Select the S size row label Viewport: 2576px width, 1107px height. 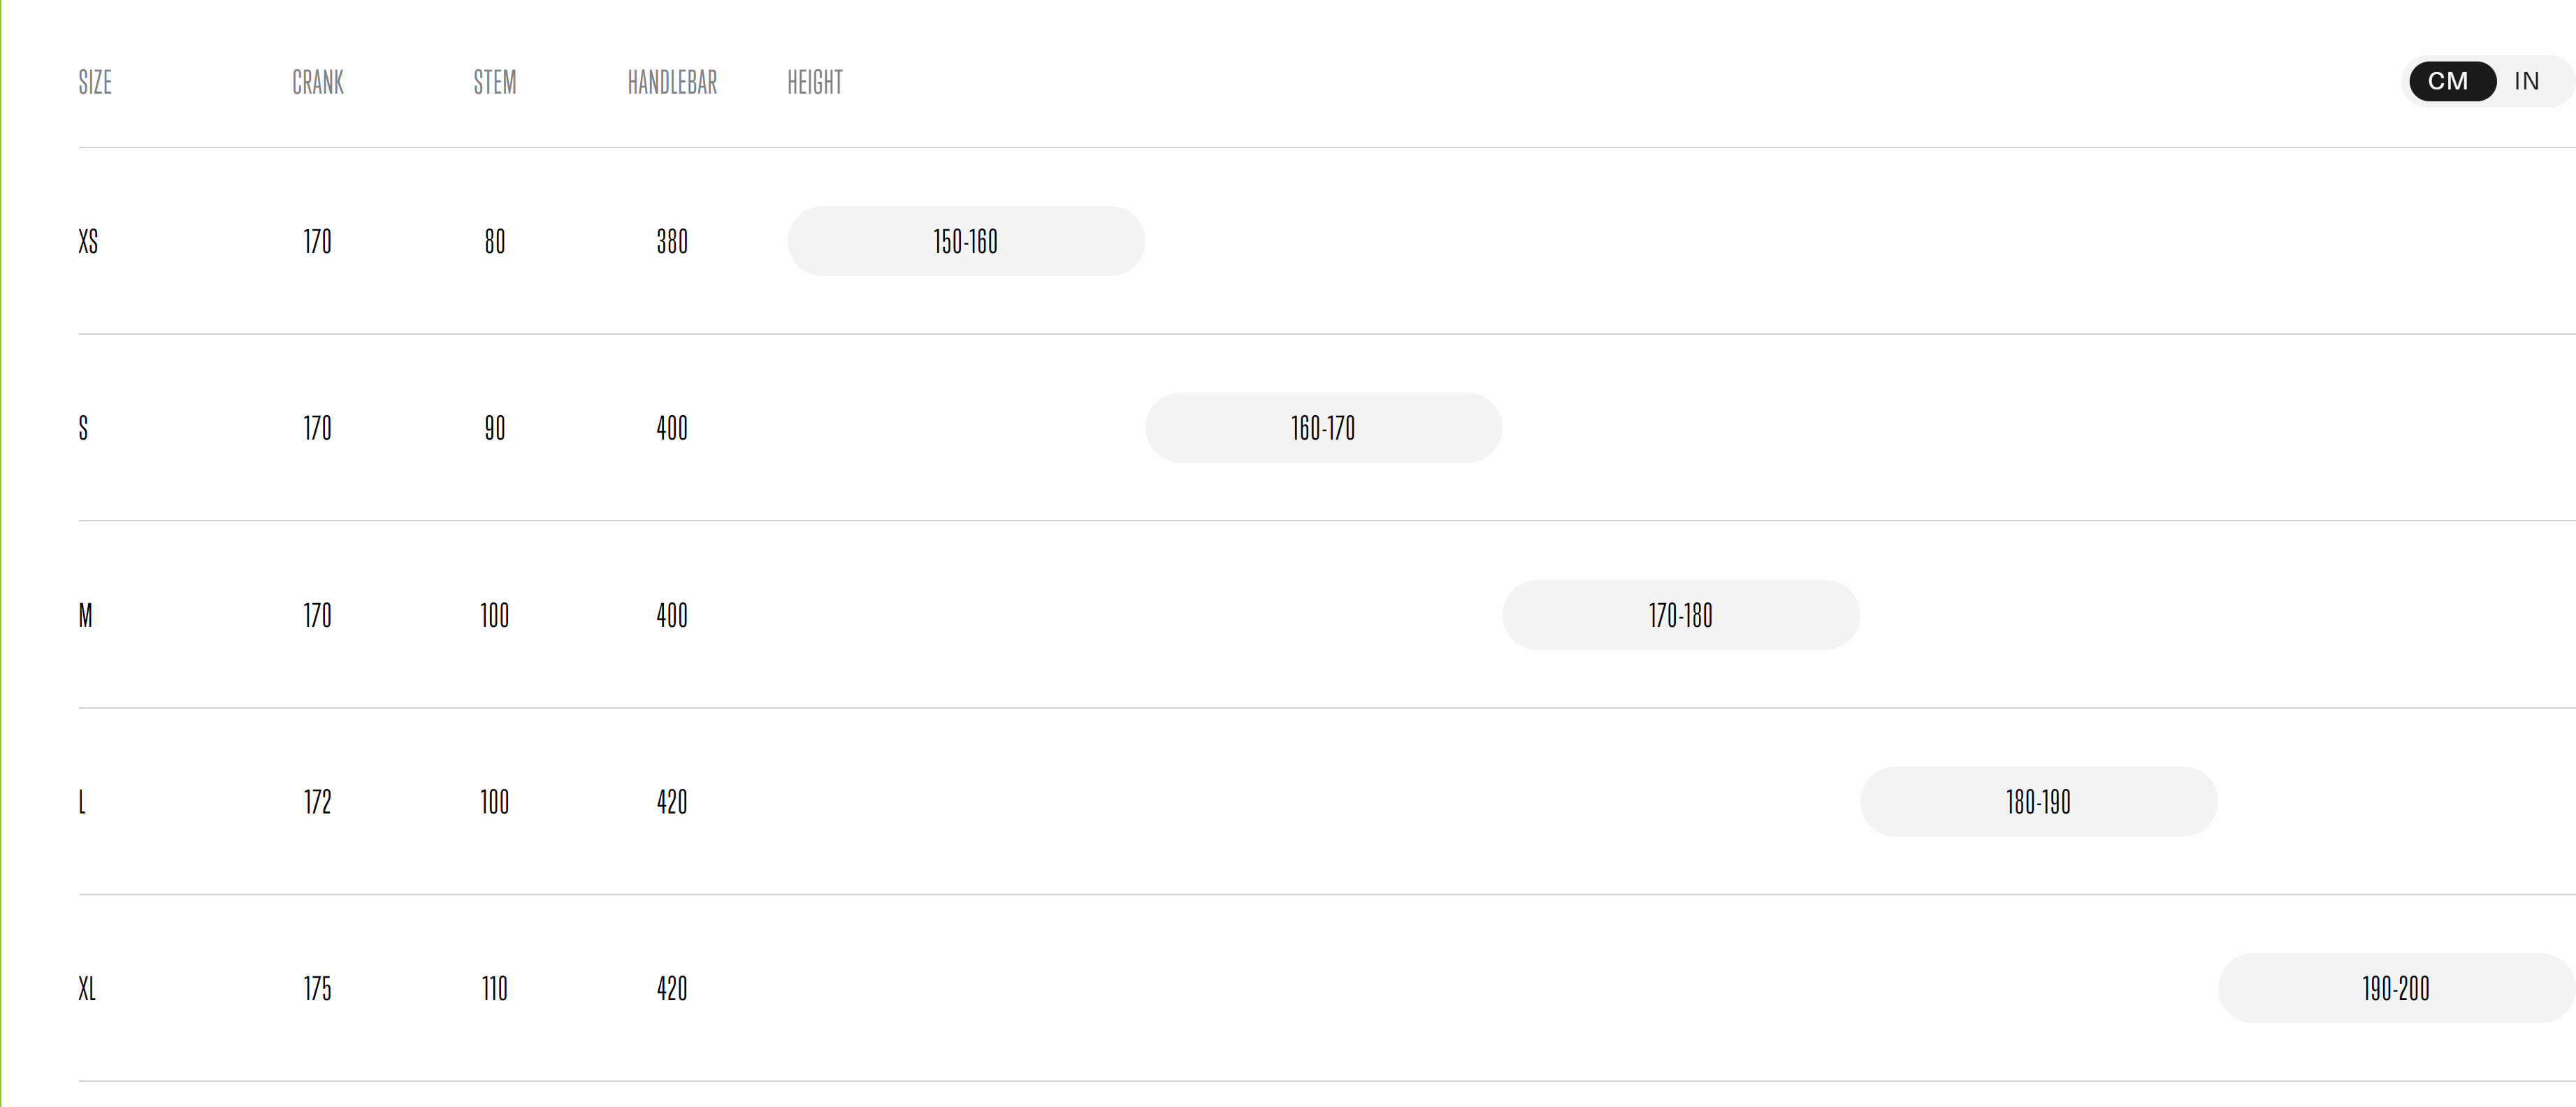coord(83,428)
